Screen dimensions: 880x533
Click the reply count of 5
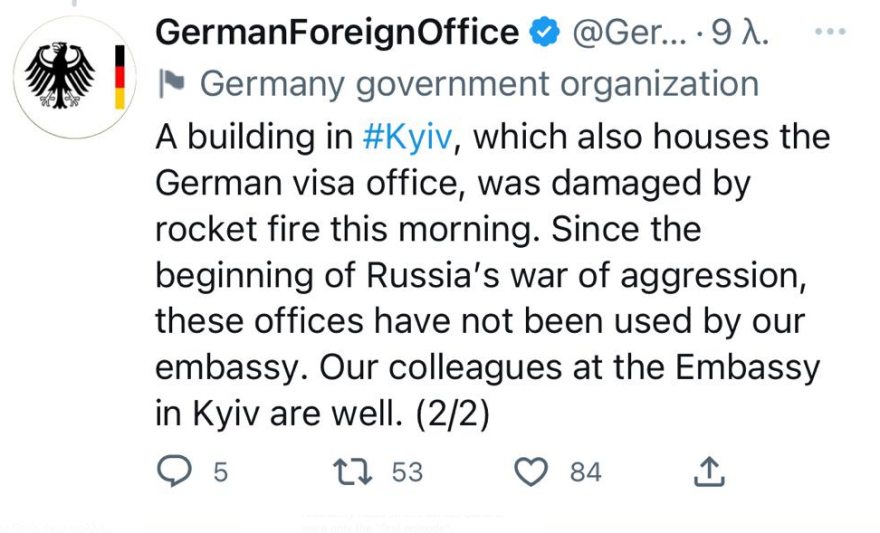220,472
